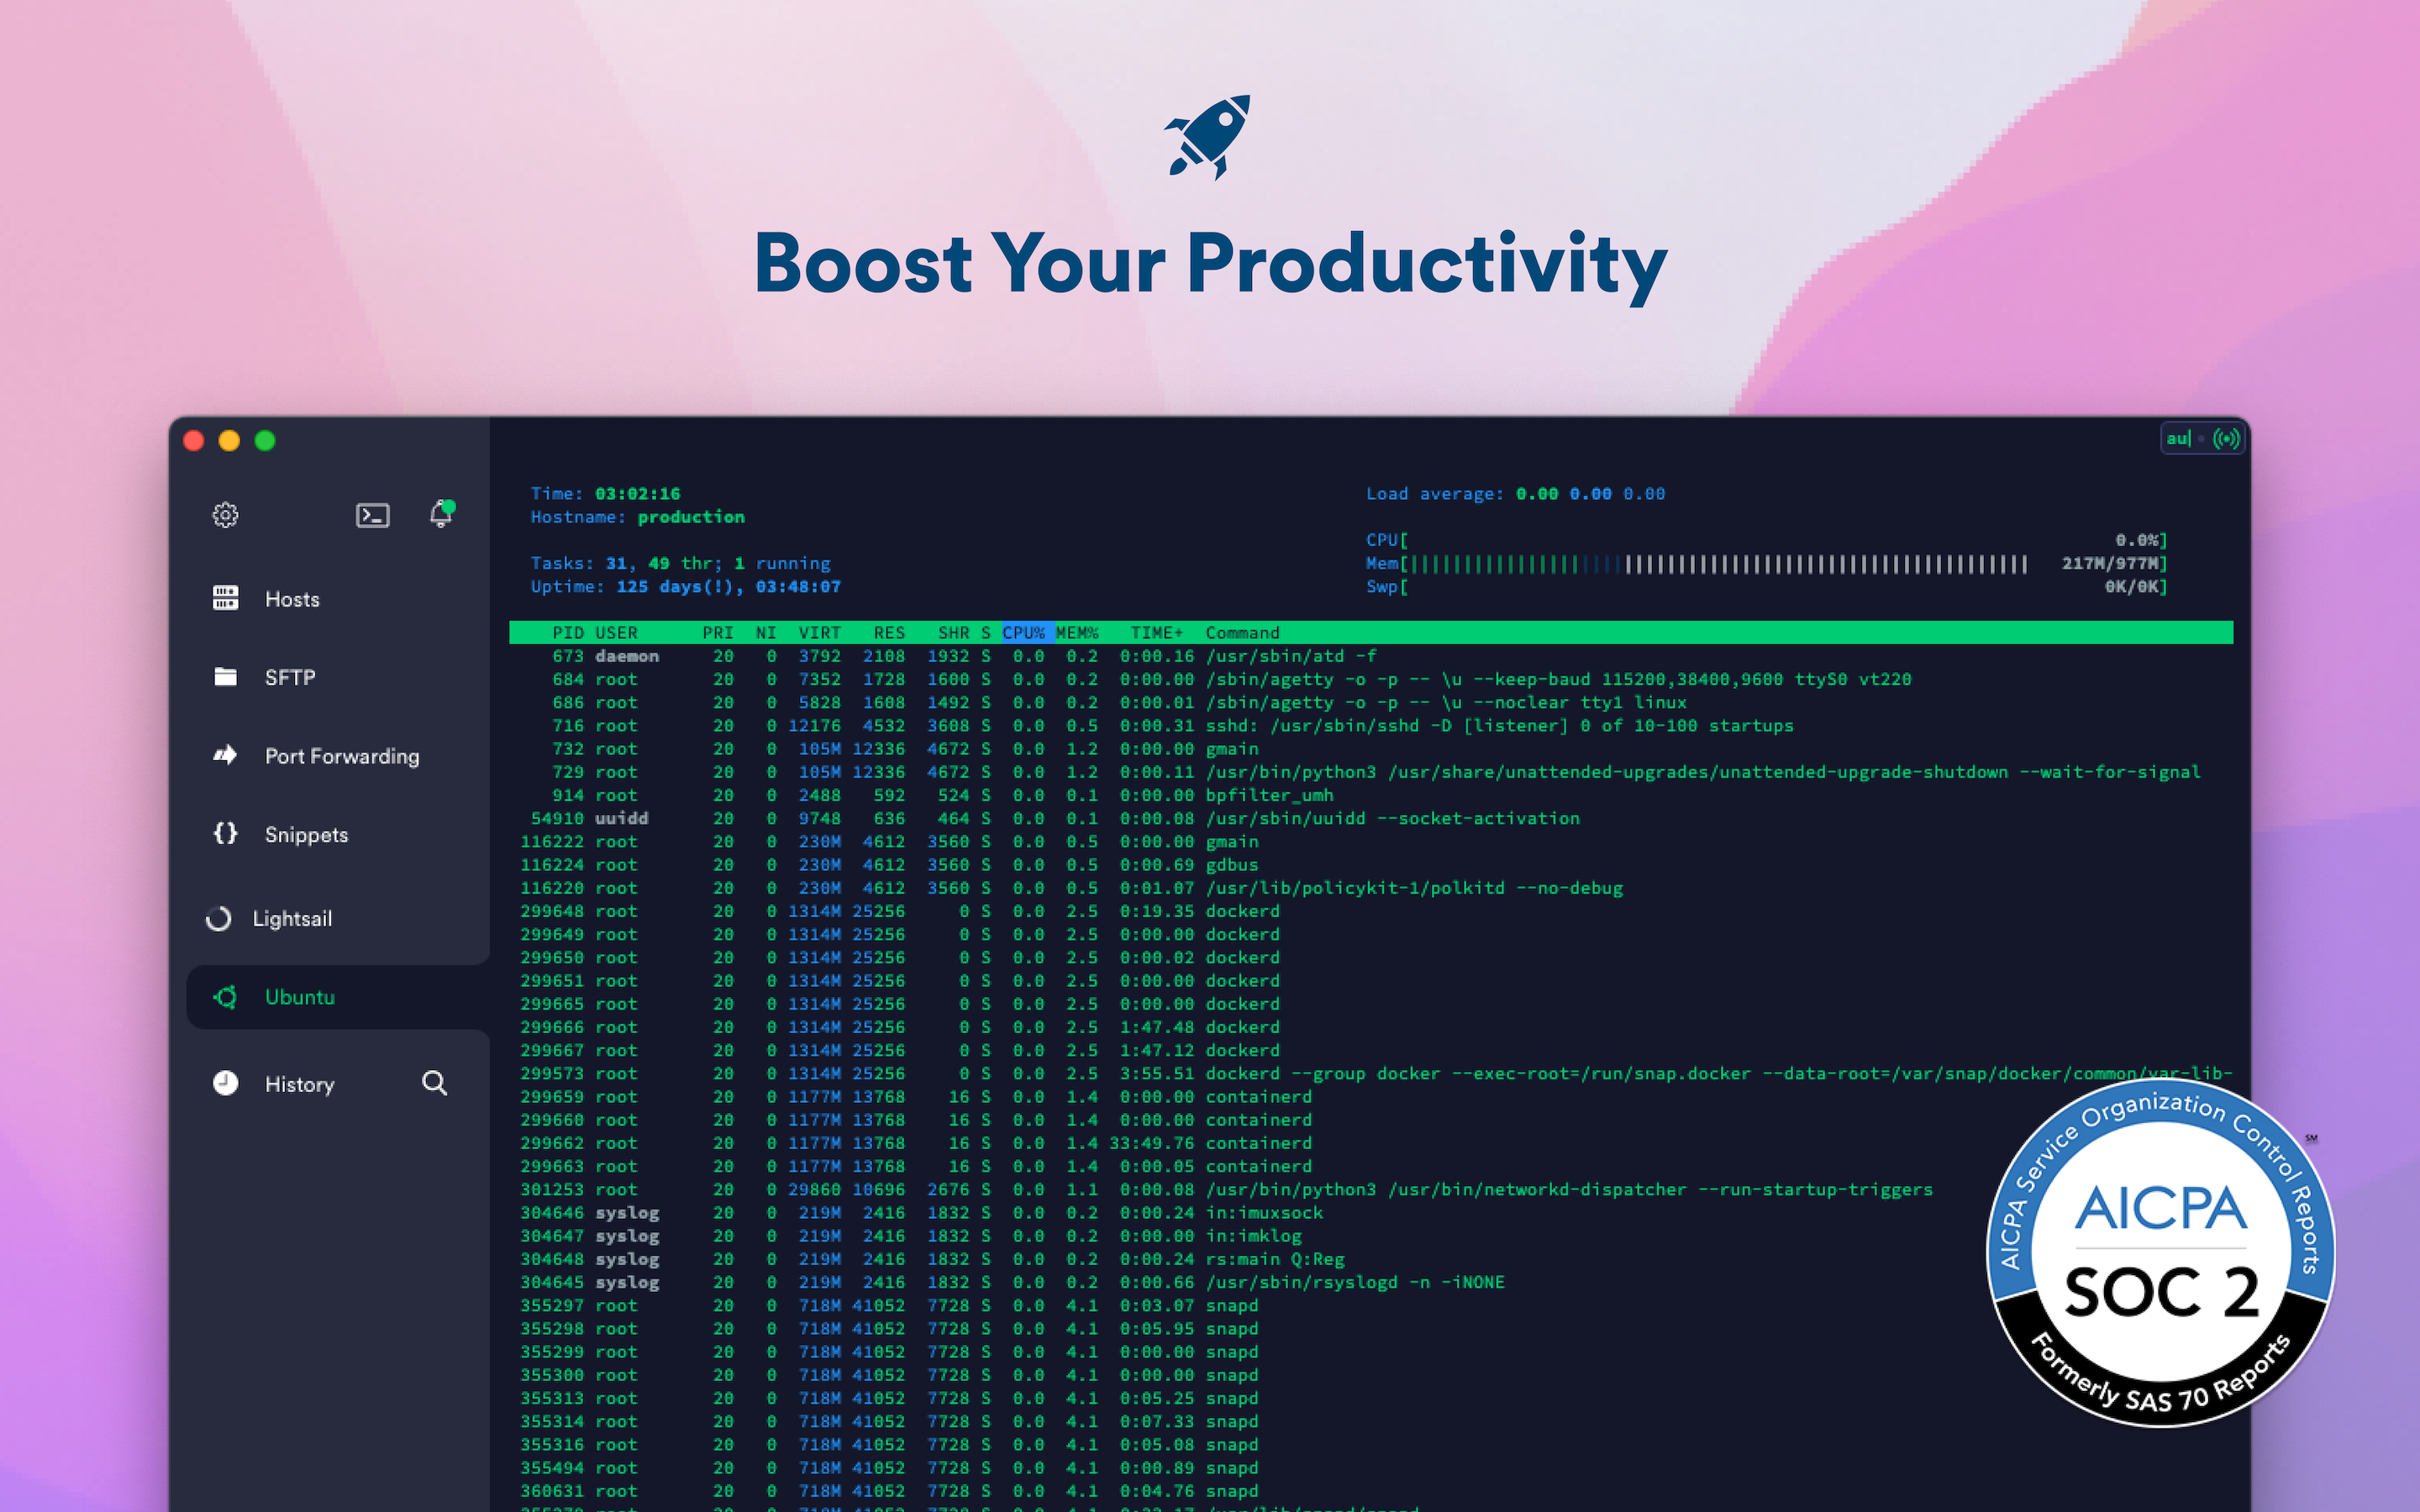This screenshot has height=1512, width=2420.
Task: Toggle broadcast input mode
Action: [x=2228, y=438]
